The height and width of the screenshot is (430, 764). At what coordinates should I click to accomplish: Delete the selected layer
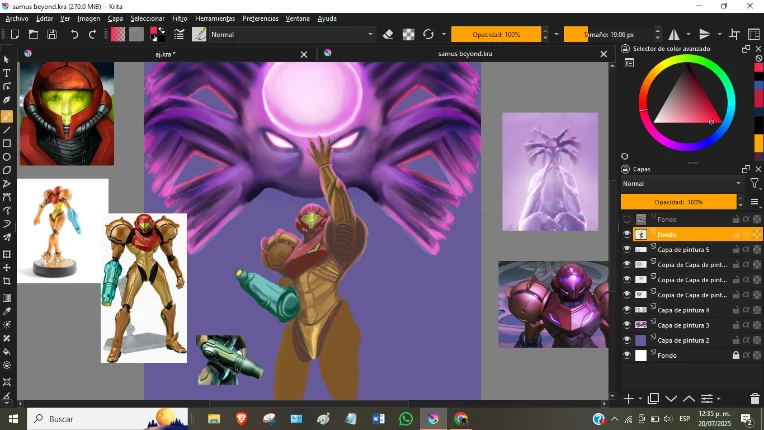tap(754, 399)
